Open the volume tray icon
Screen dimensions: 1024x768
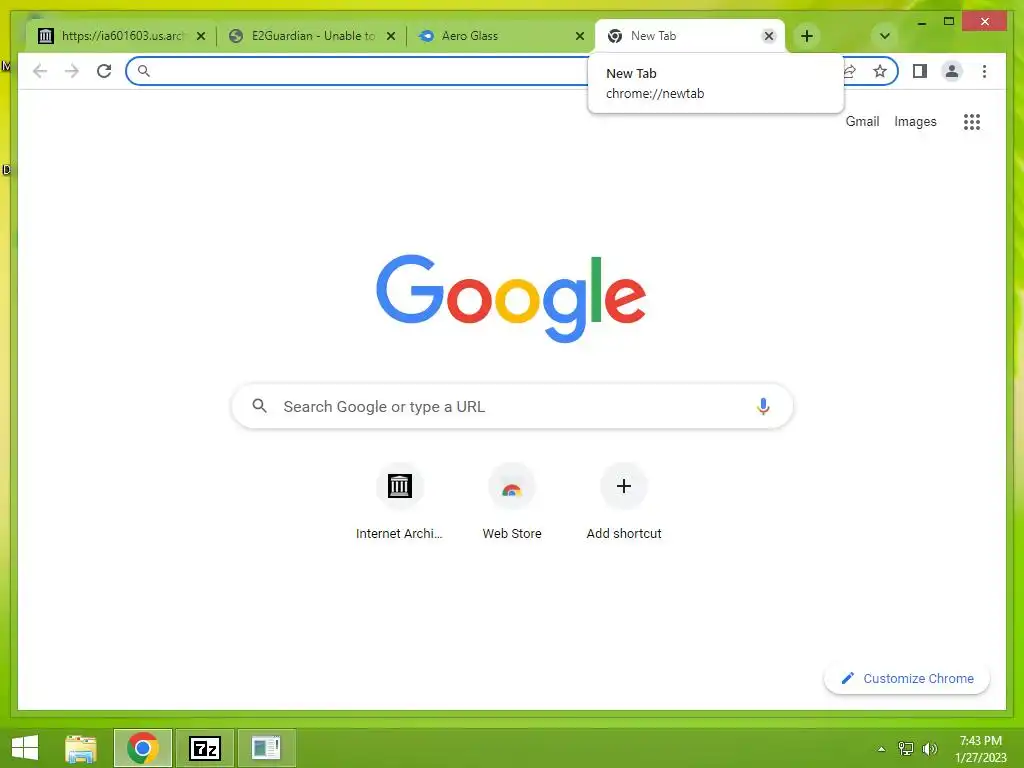click(x=930, y=749)
